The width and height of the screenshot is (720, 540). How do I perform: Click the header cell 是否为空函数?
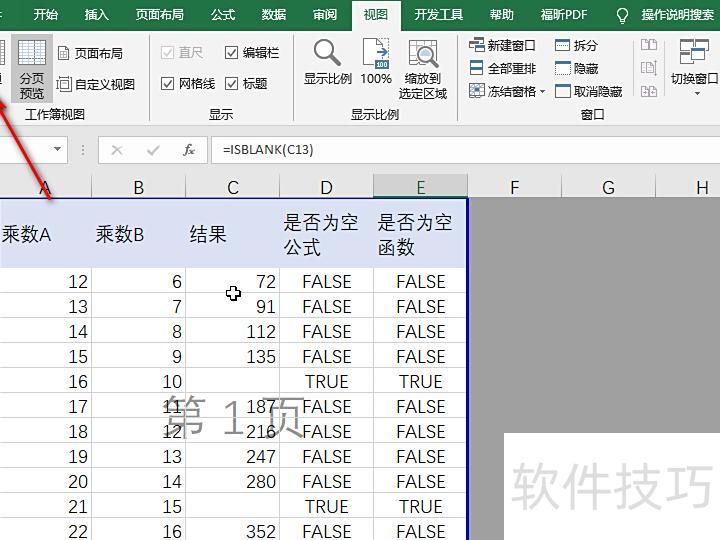click(420, 234)
